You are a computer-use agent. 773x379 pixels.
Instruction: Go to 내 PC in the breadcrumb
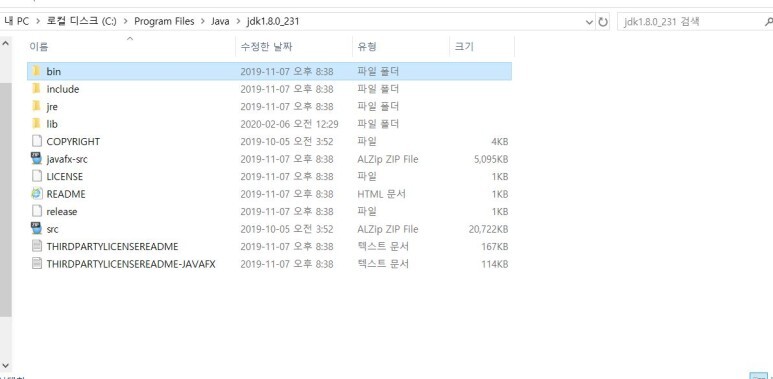(x=17, y=22)
